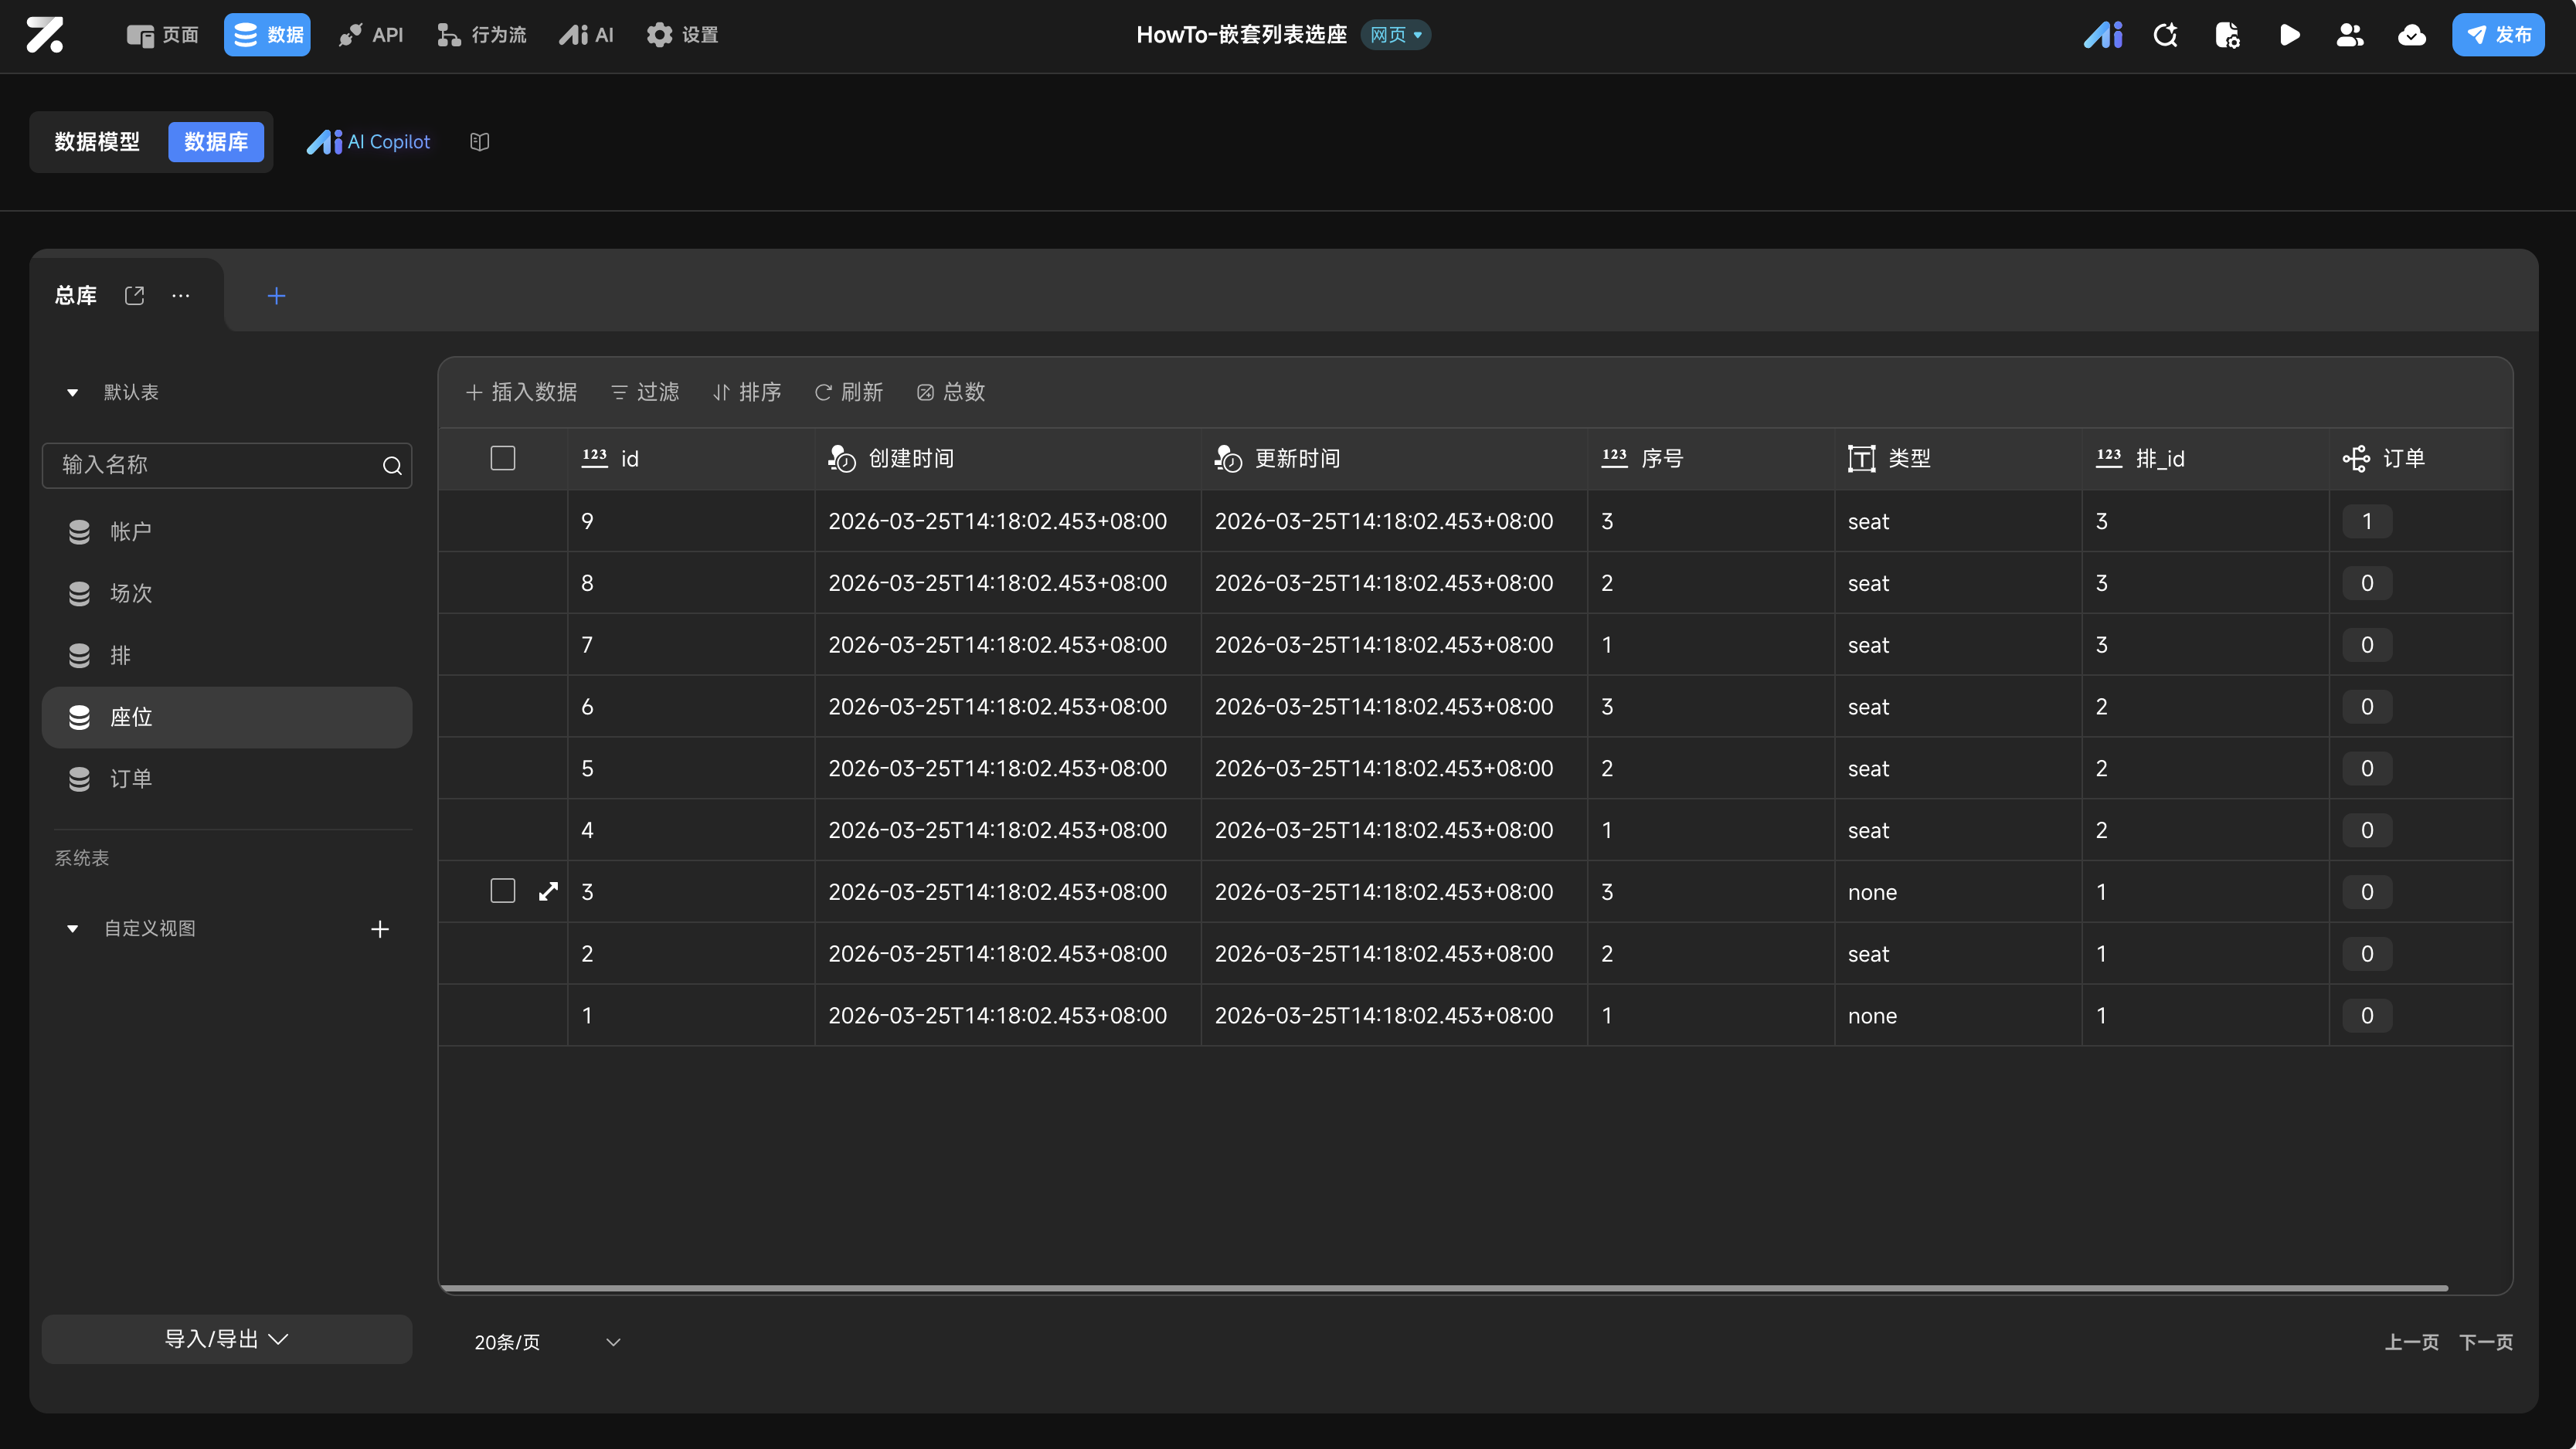Open the documentation book icon
The width and height of the screenshot is (2576, 1449).
click(x=480, y=142)
